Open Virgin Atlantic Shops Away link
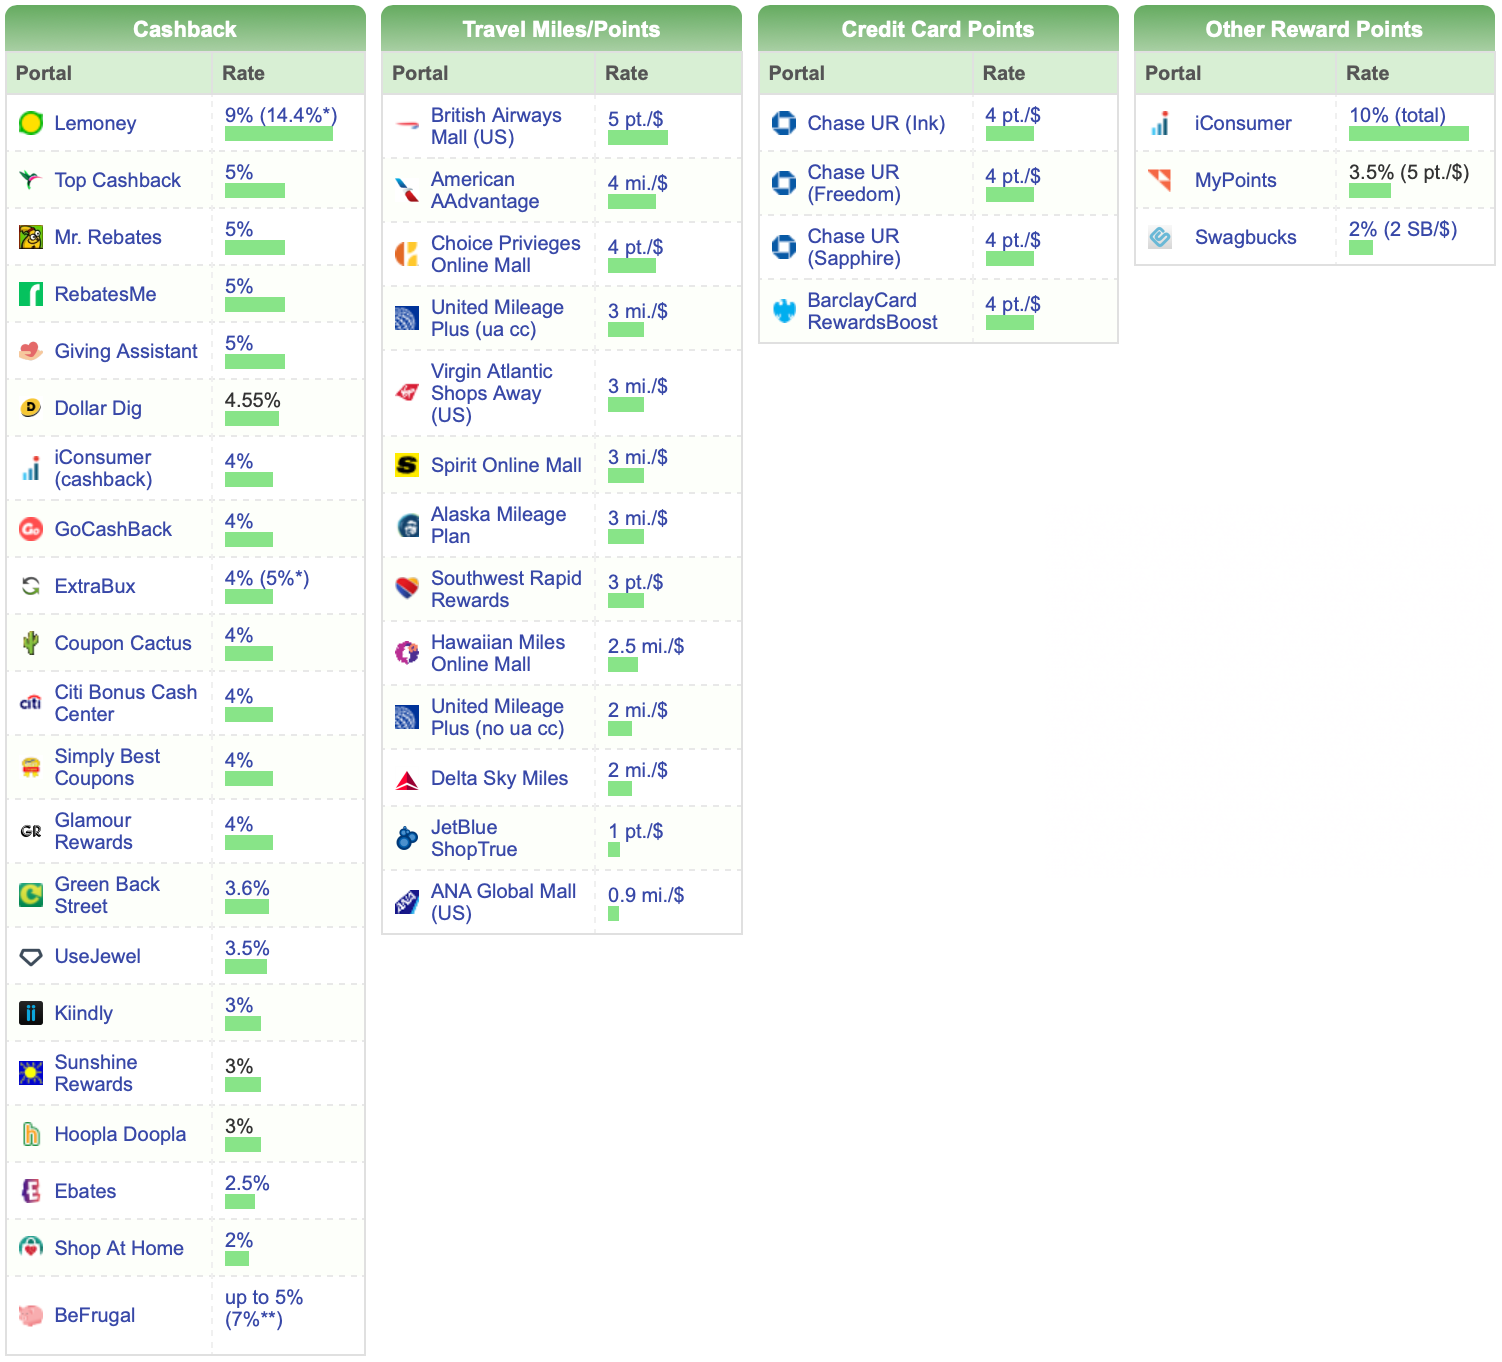 (x=491, y=393)
